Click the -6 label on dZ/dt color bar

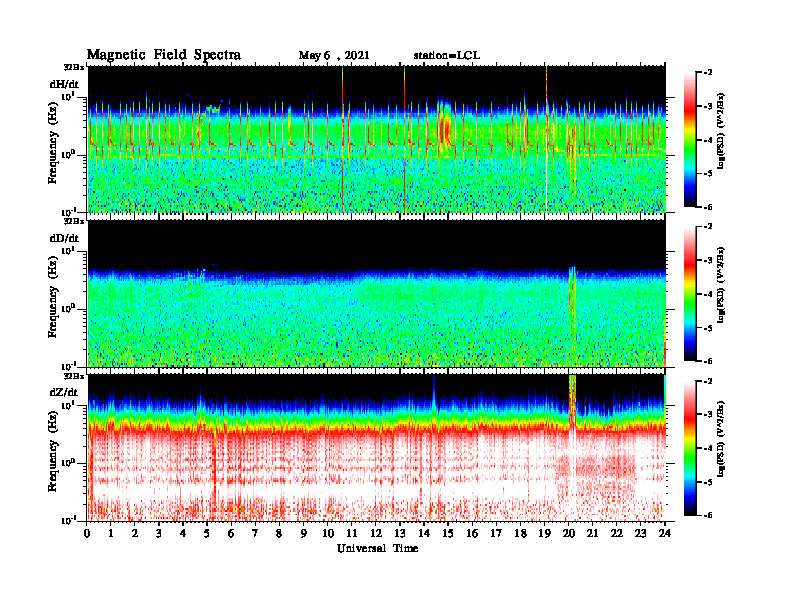pyautogui.click(x=708, y=515)
